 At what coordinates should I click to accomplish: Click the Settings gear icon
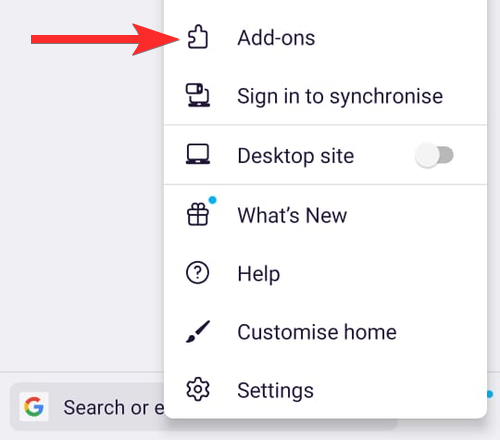coord(198,389)
